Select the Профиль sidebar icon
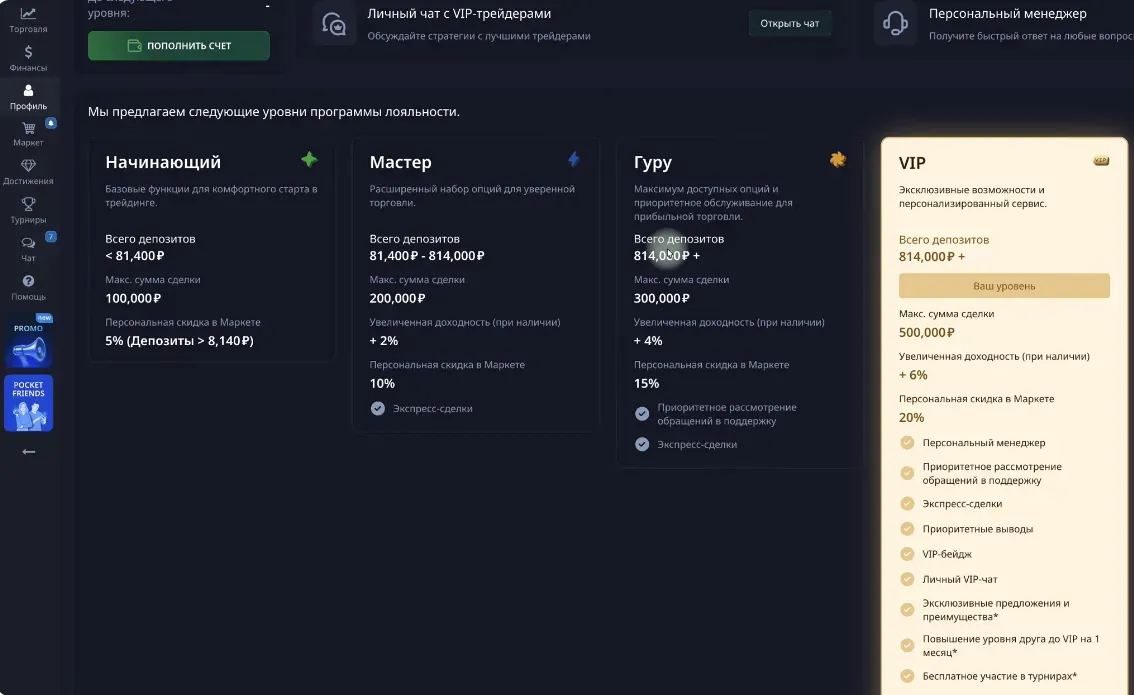Viewport: 1134px width, 695px height. (29, 97)
